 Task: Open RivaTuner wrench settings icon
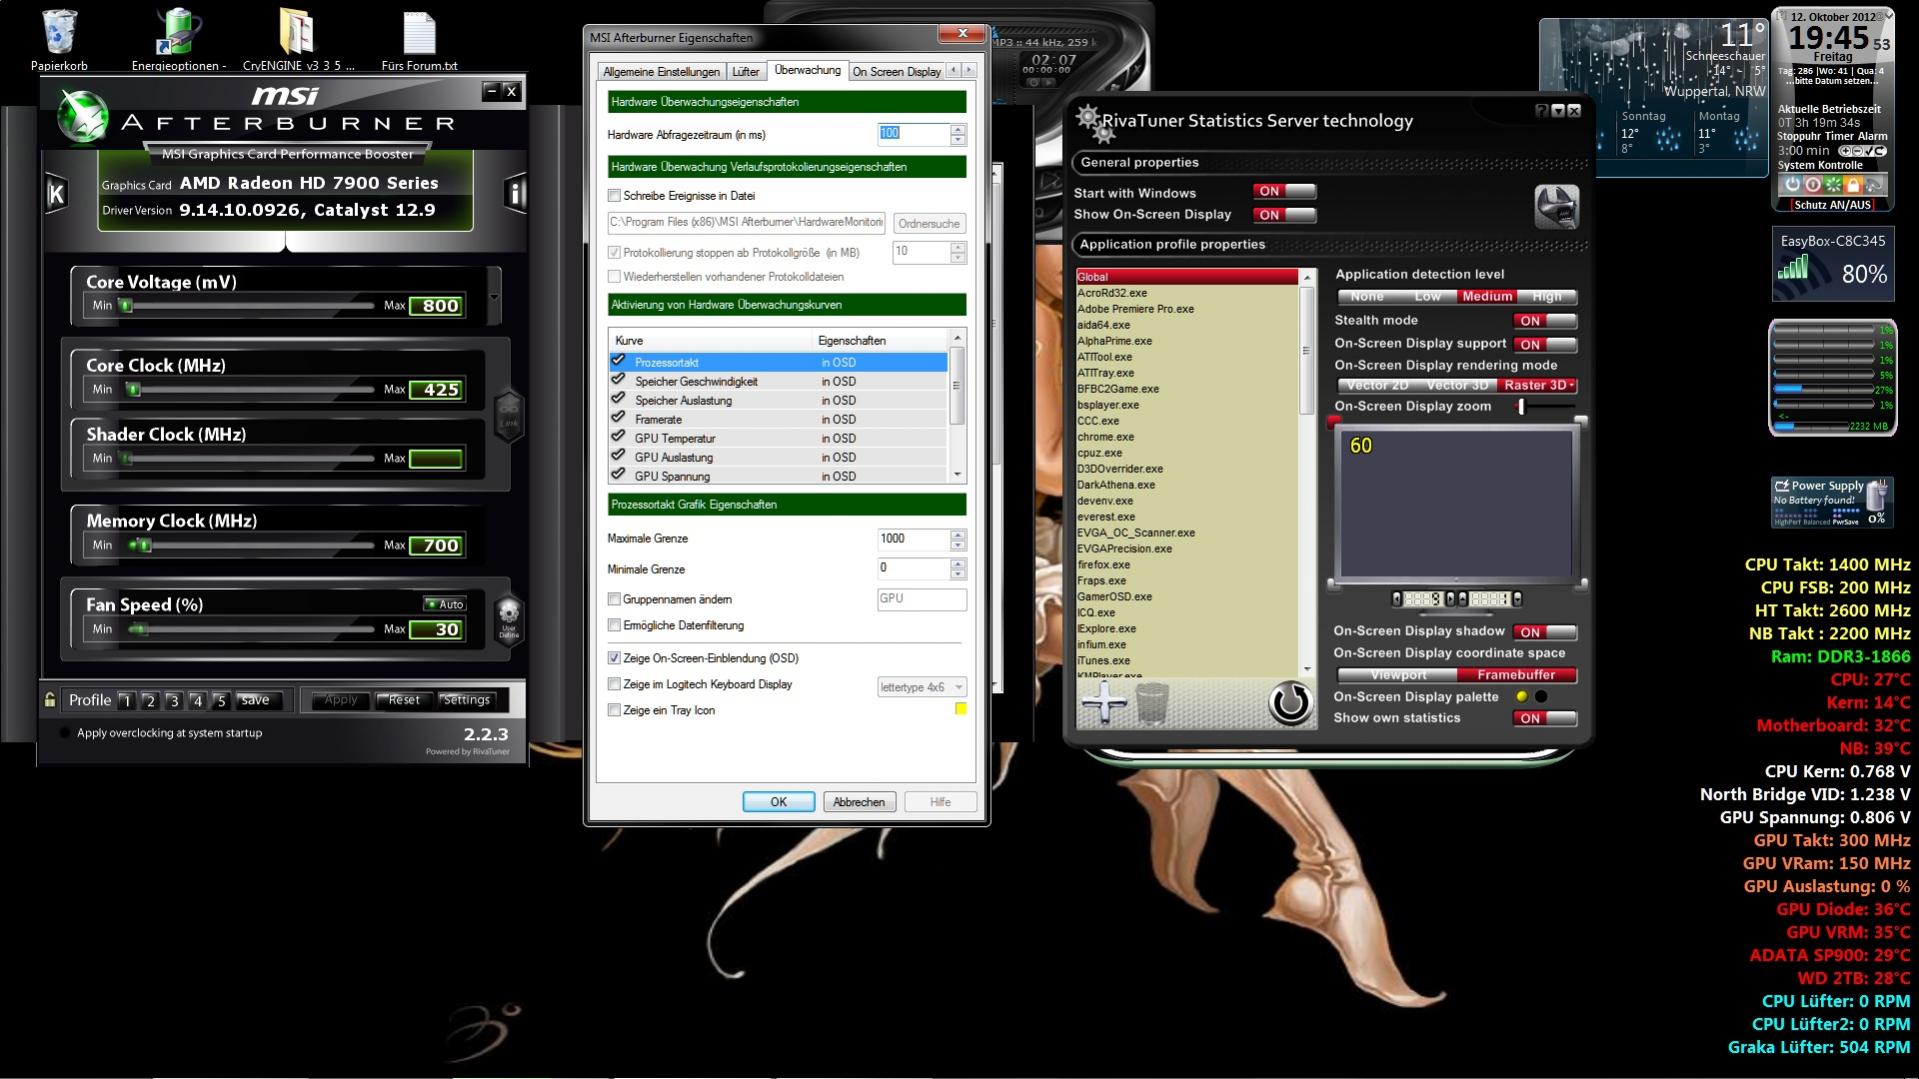click(1556, 207)
